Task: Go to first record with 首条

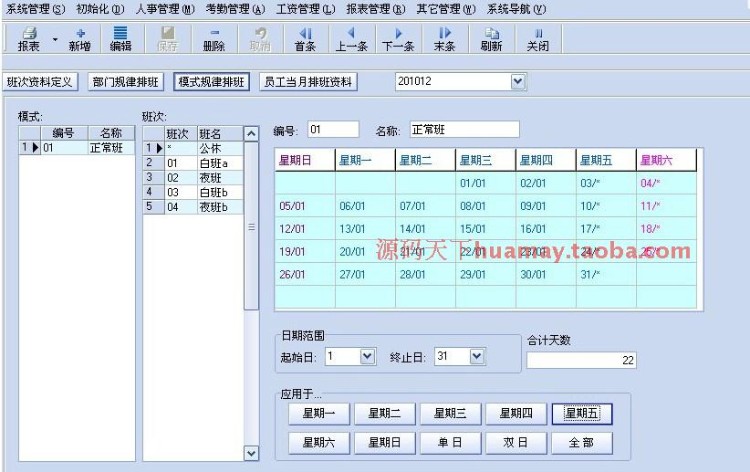Action: (305, 39)
